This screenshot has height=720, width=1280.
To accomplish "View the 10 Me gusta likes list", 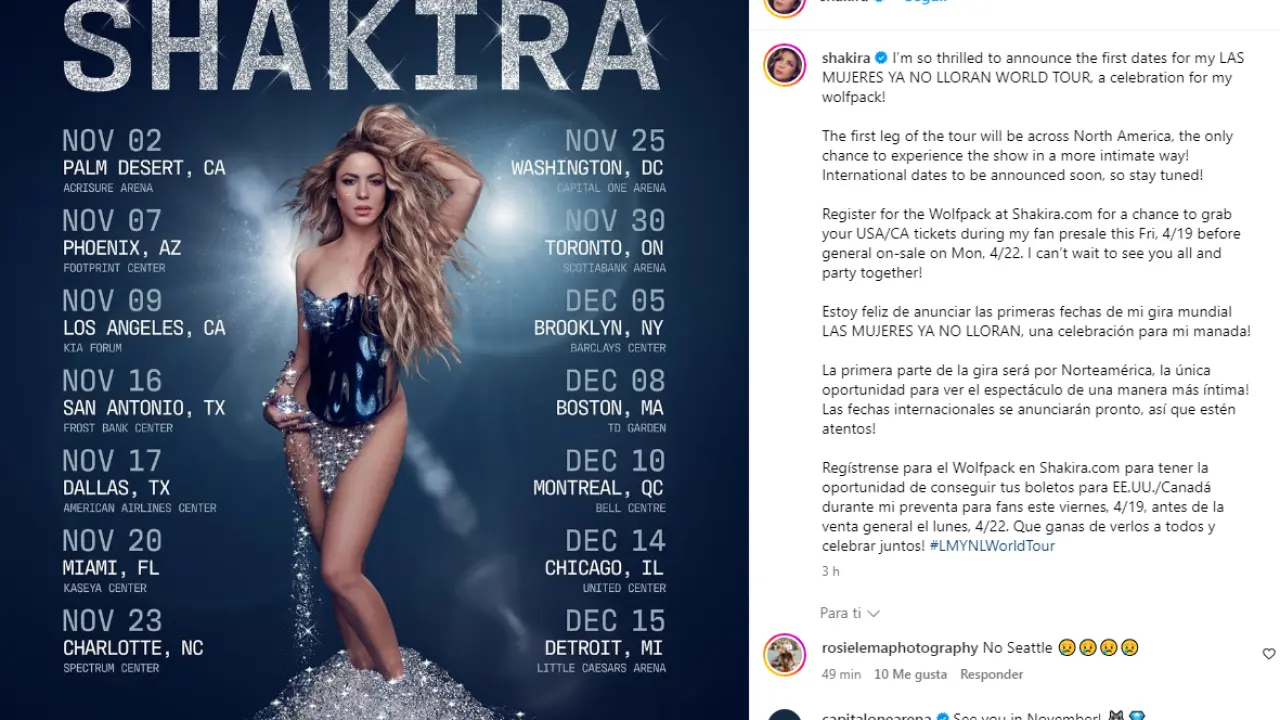I will tap(910, 674).
